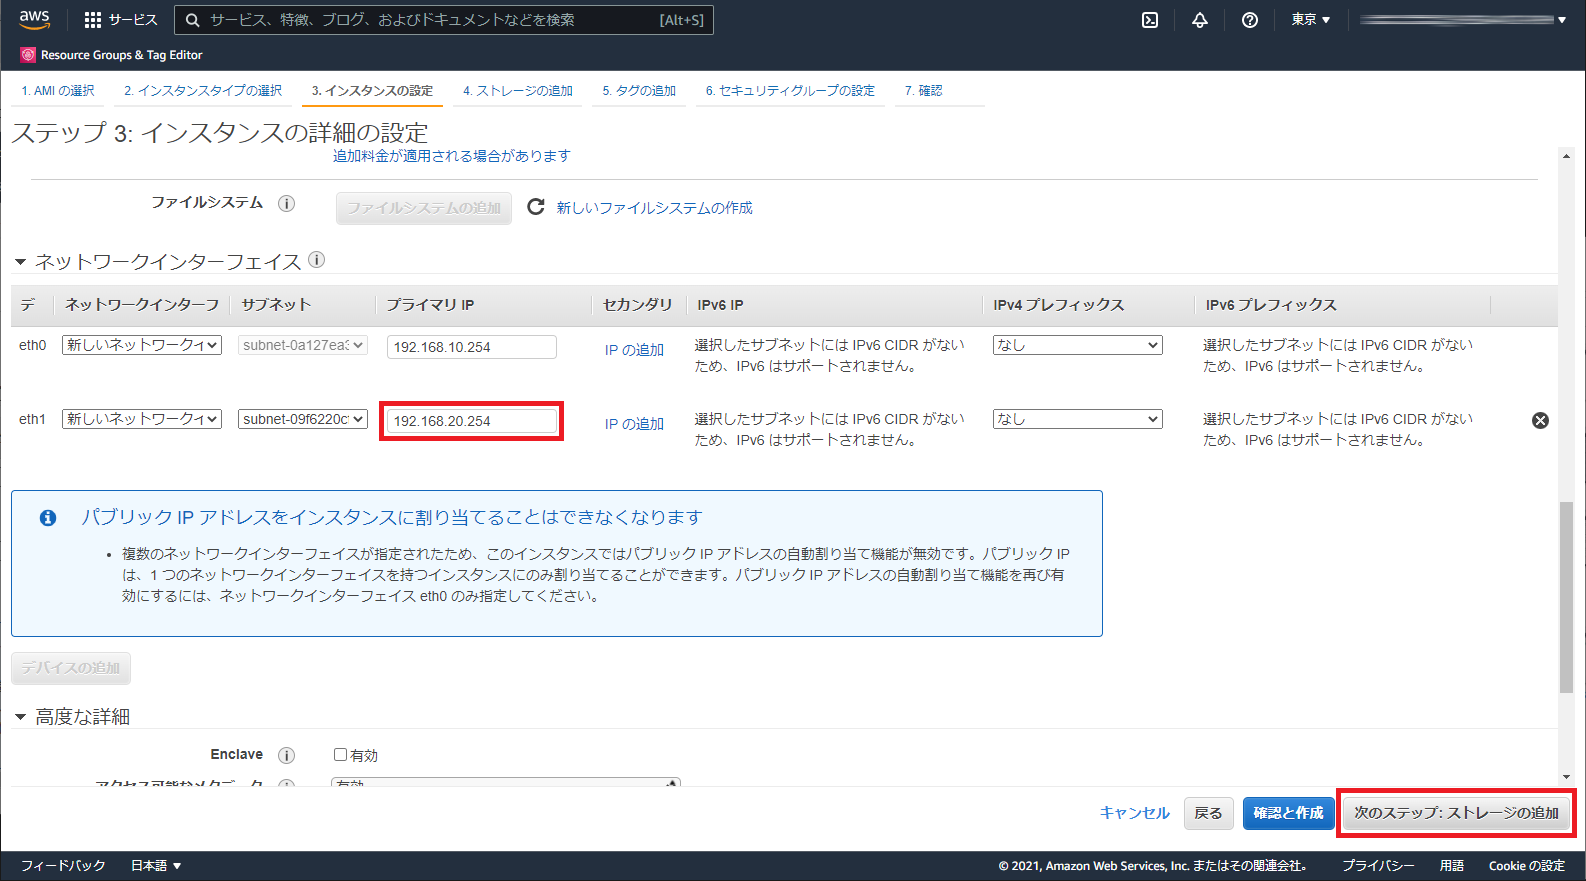
Task: Click 確認と作成 button
Action: (1288, 813)
